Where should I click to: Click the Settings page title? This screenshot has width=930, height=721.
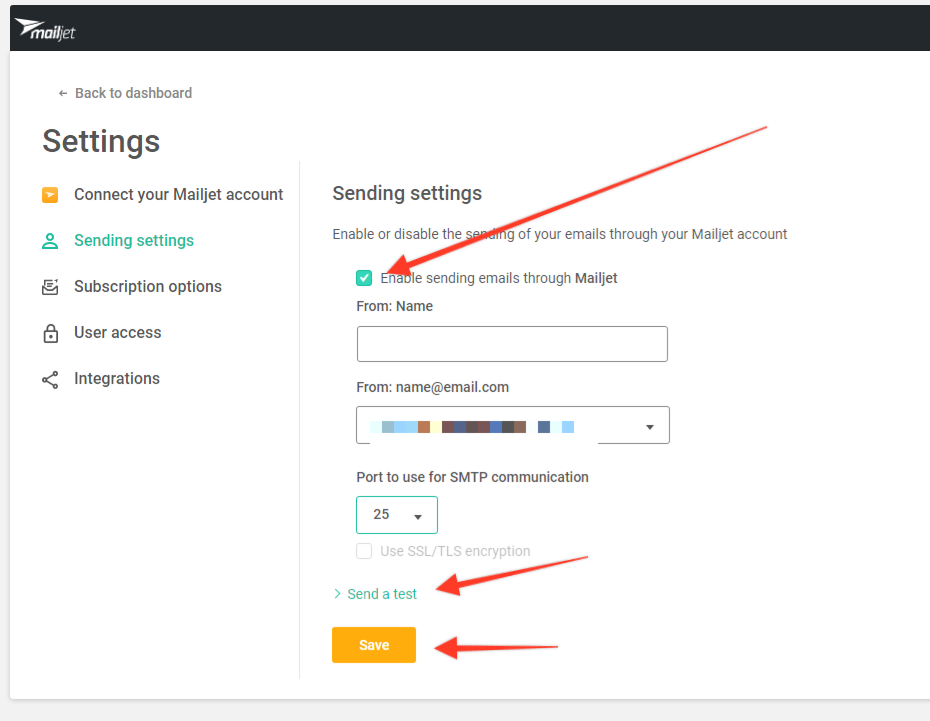tap(101, 141)
